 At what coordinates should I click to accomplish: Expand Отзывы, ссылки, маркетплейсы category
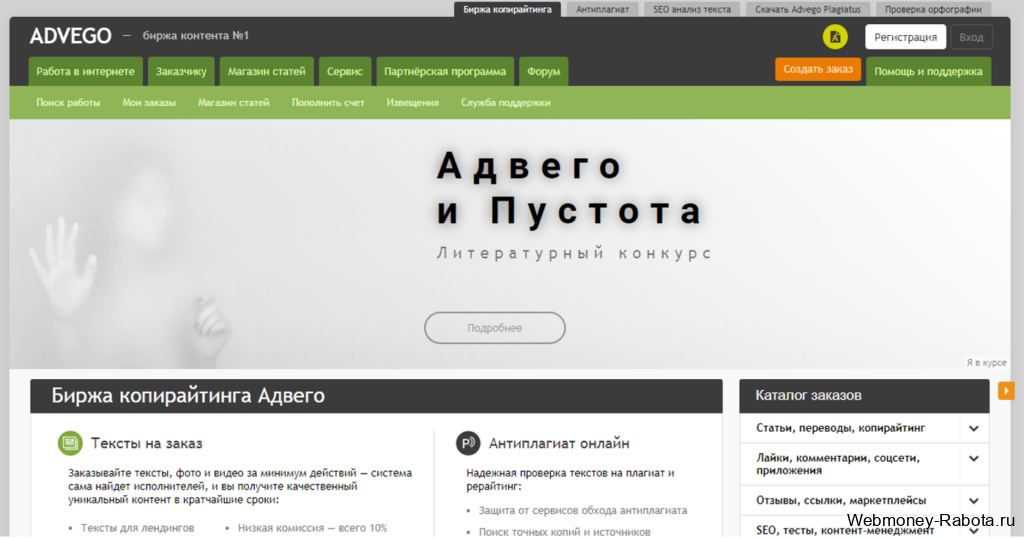(x=974, y=501)
